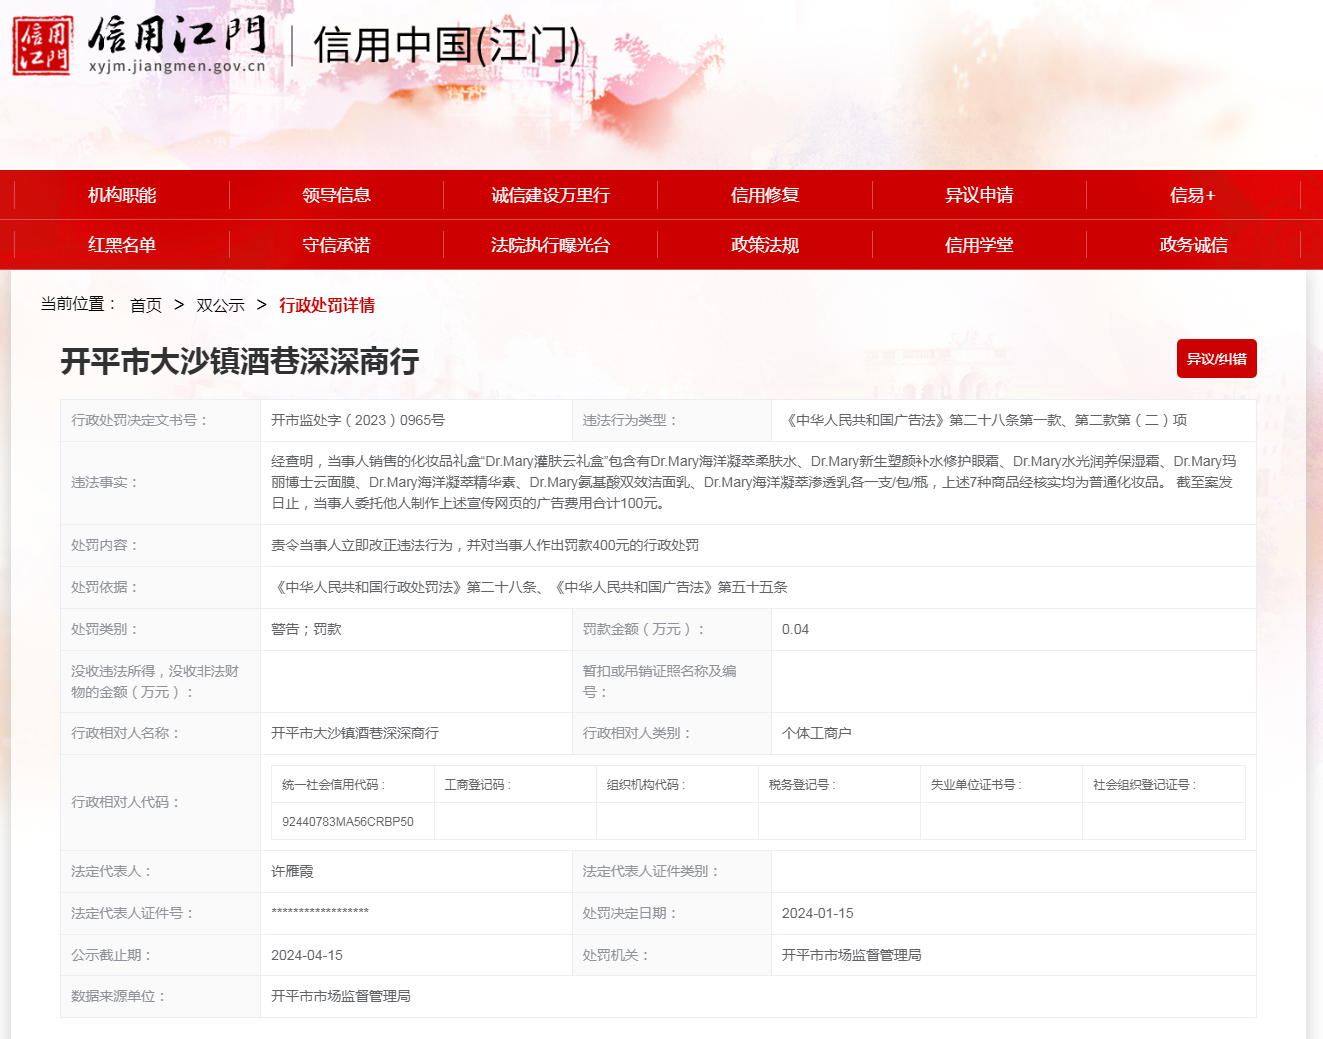Click the 处罚内容 text about 罚款400元
Image resolution: width=1323 pixels, height=1039 pixels.
[485, 545]
